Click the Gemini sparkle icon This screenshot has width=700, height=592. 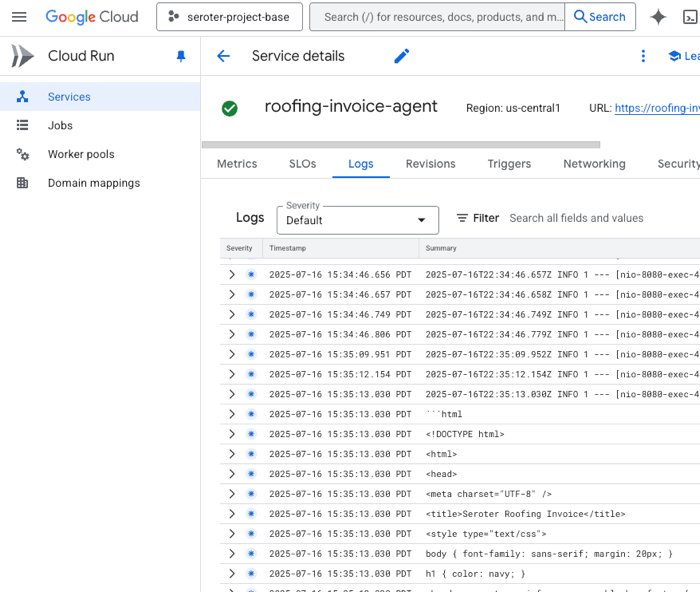[x=658, y=17]
